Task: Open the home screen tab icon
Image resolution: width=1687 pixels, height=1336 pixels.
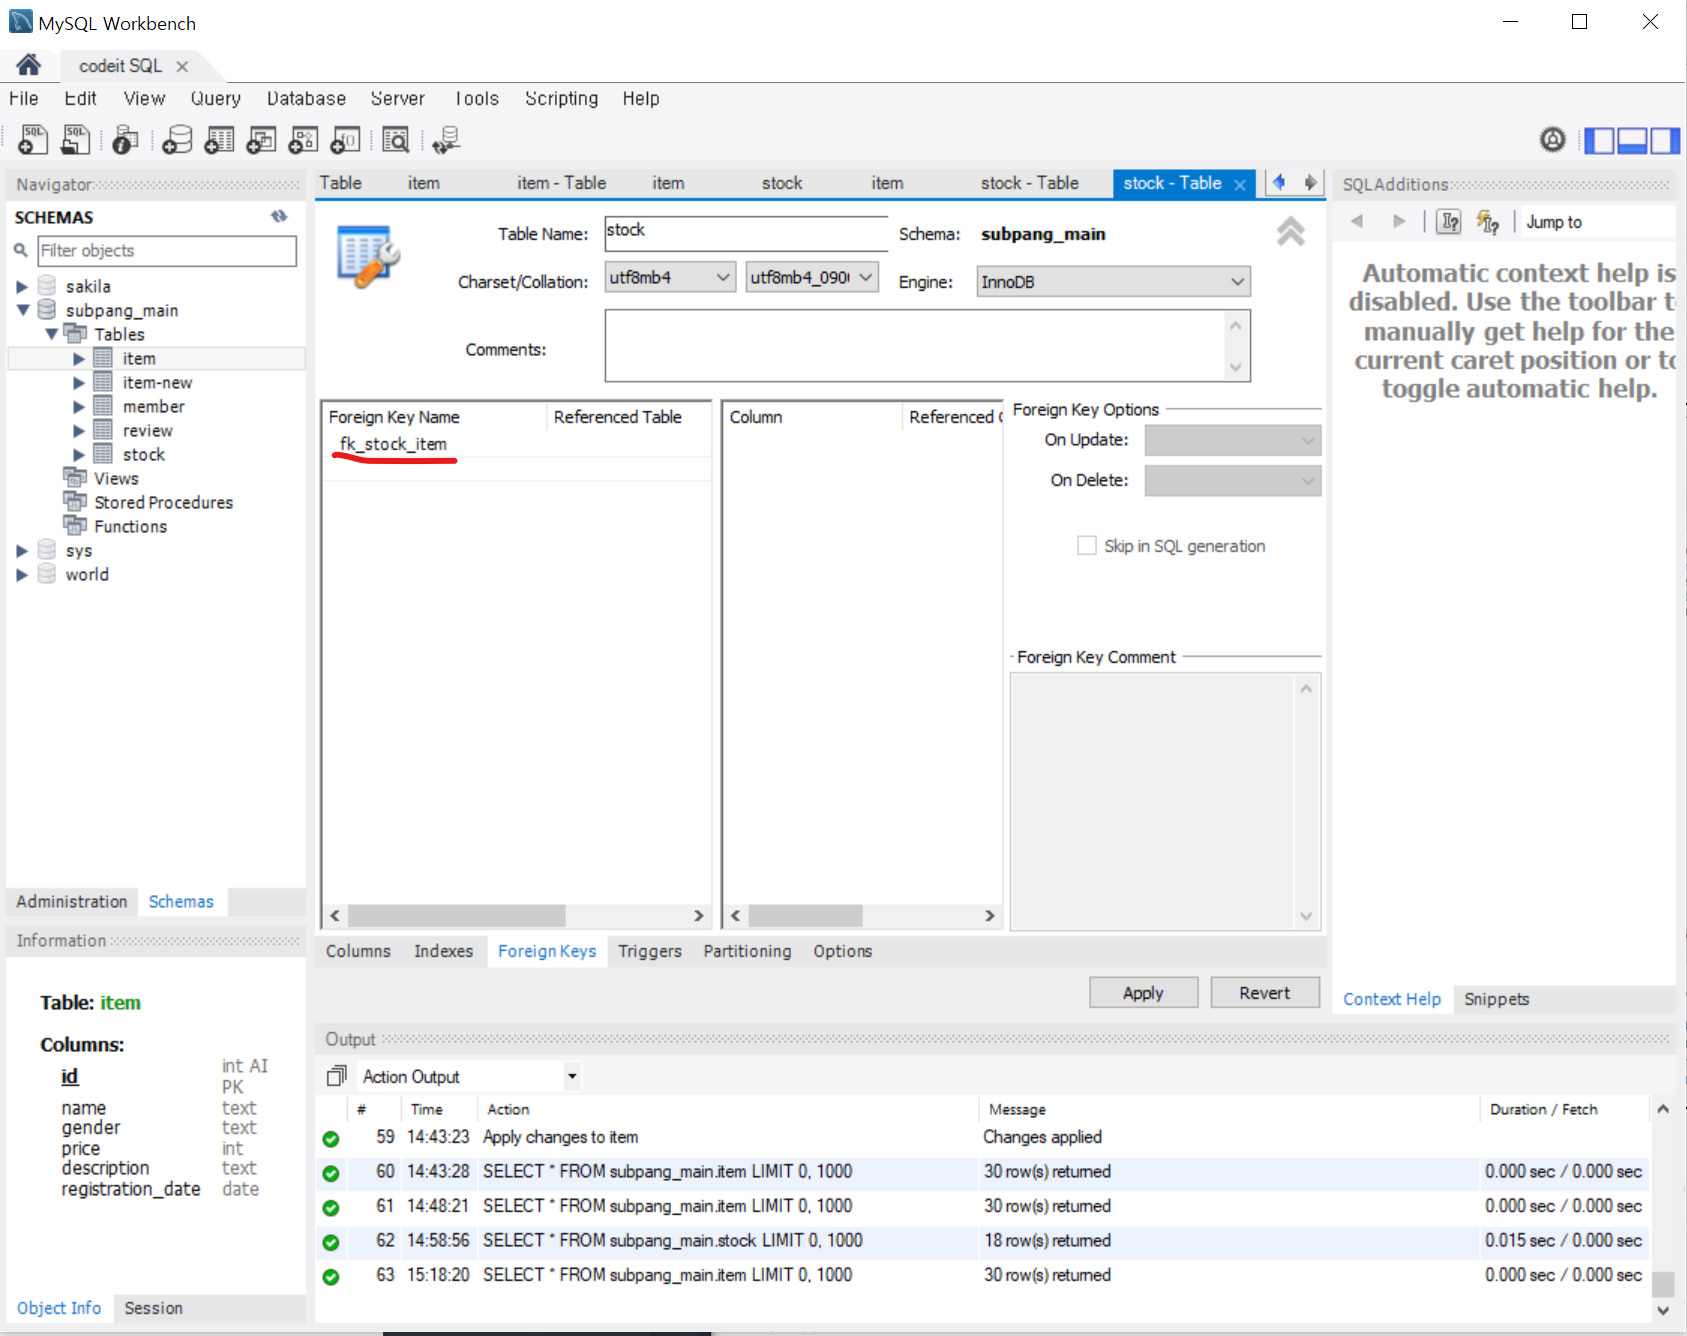Action: pos(28,65)
